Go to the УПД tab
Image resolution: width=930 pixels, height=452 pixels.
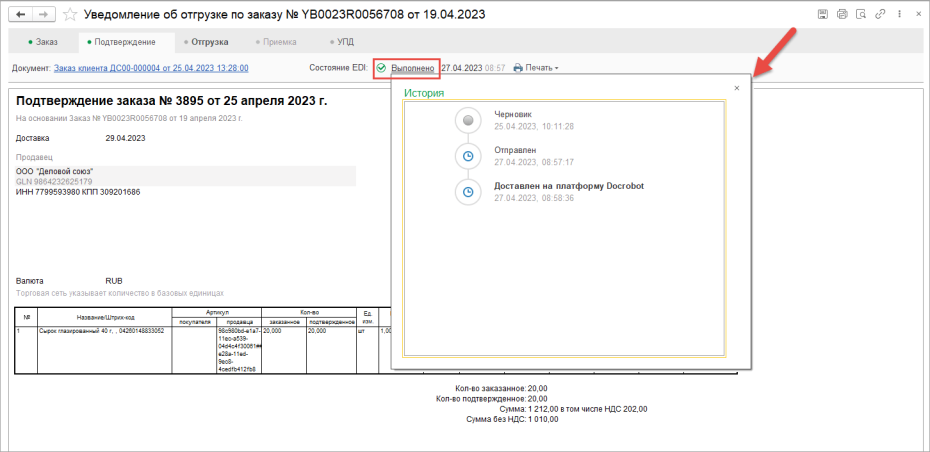(x=342, y=42)
